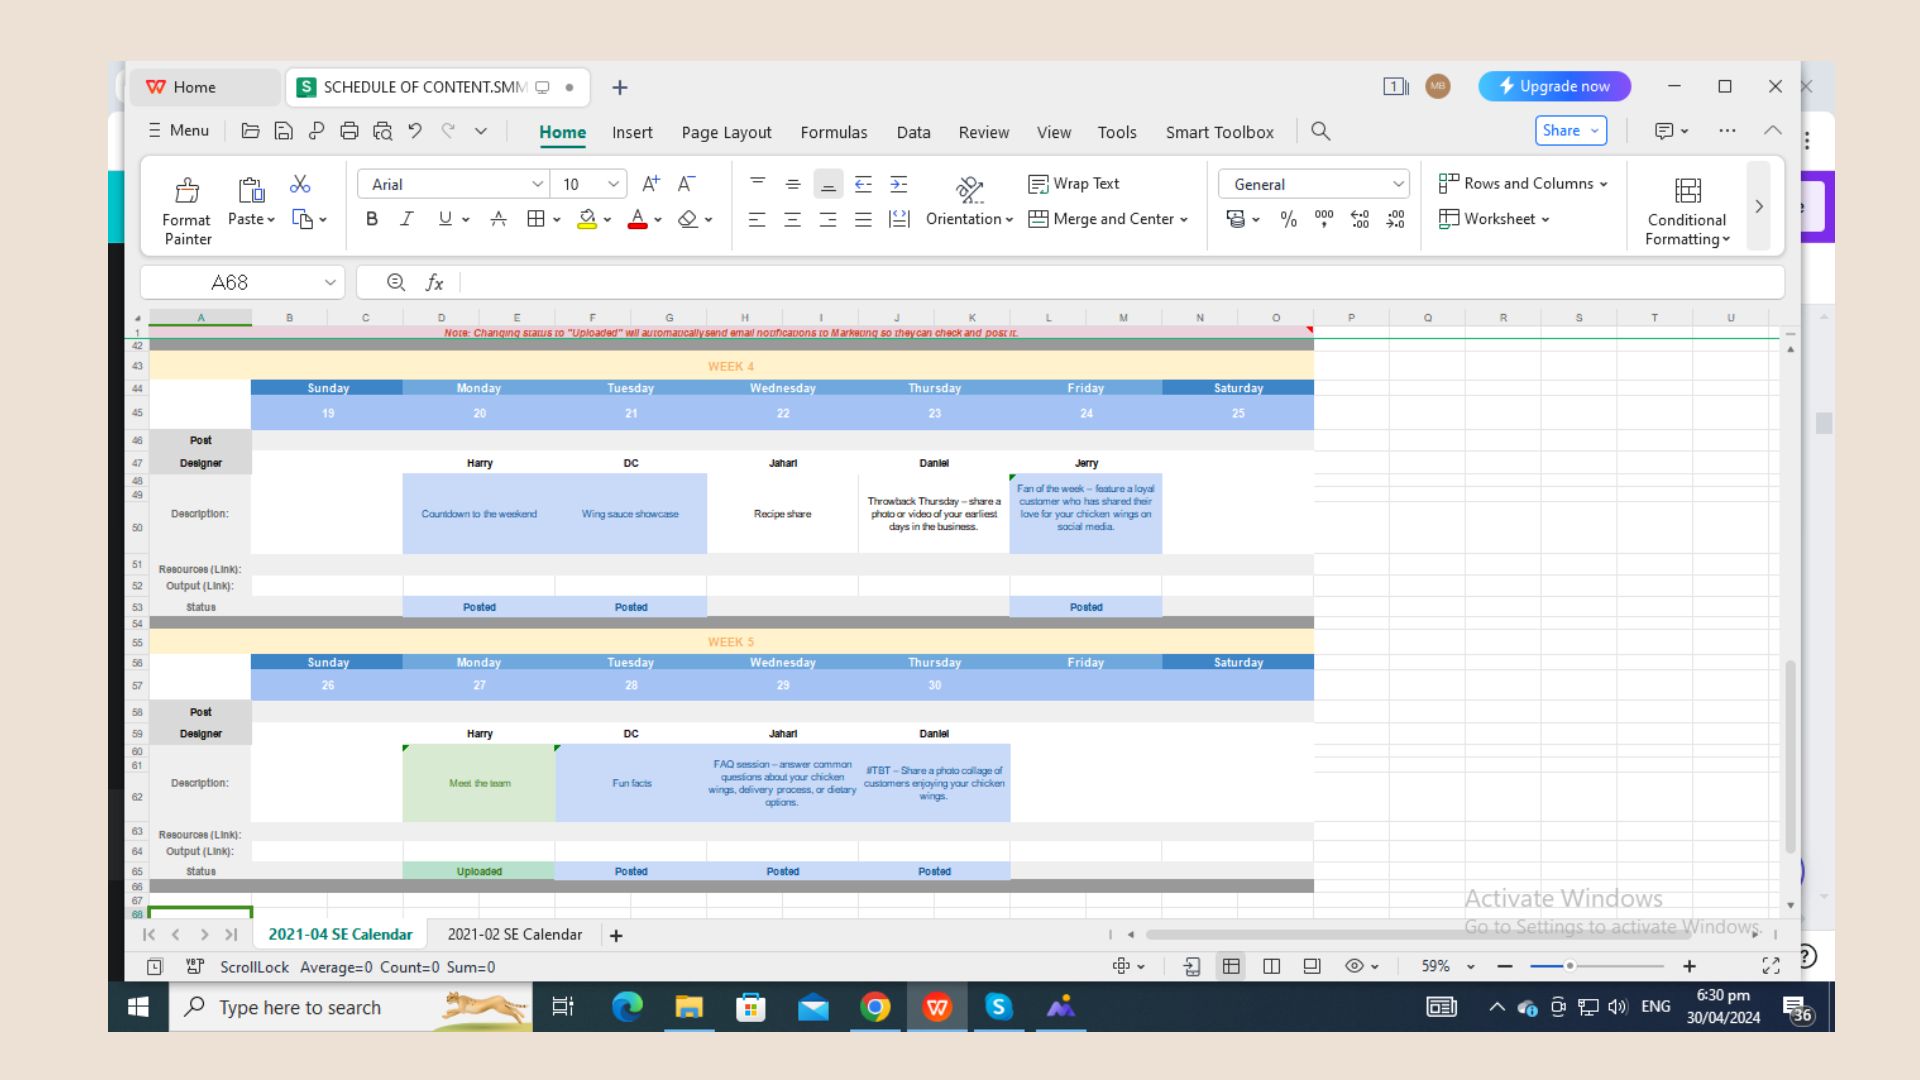
Task: Click the strikethrough text icon
Action: (498, 219)
